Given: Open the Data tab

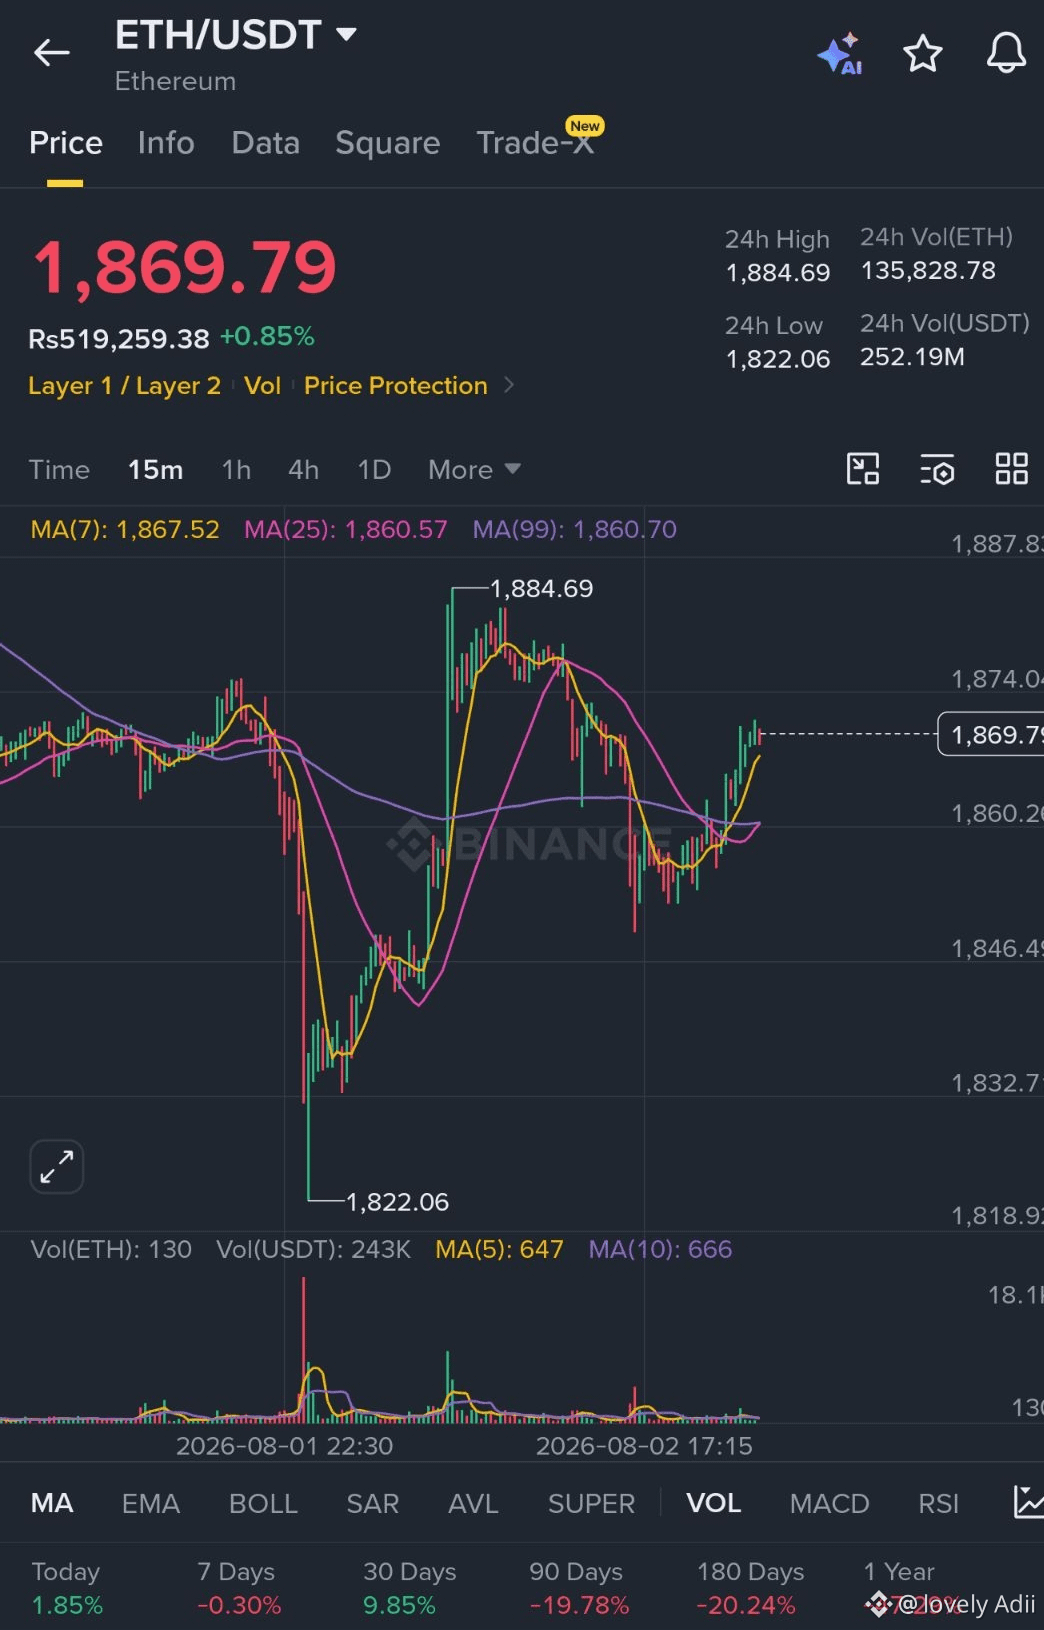Looking at the screenshot, I should [x=265, y=143].
